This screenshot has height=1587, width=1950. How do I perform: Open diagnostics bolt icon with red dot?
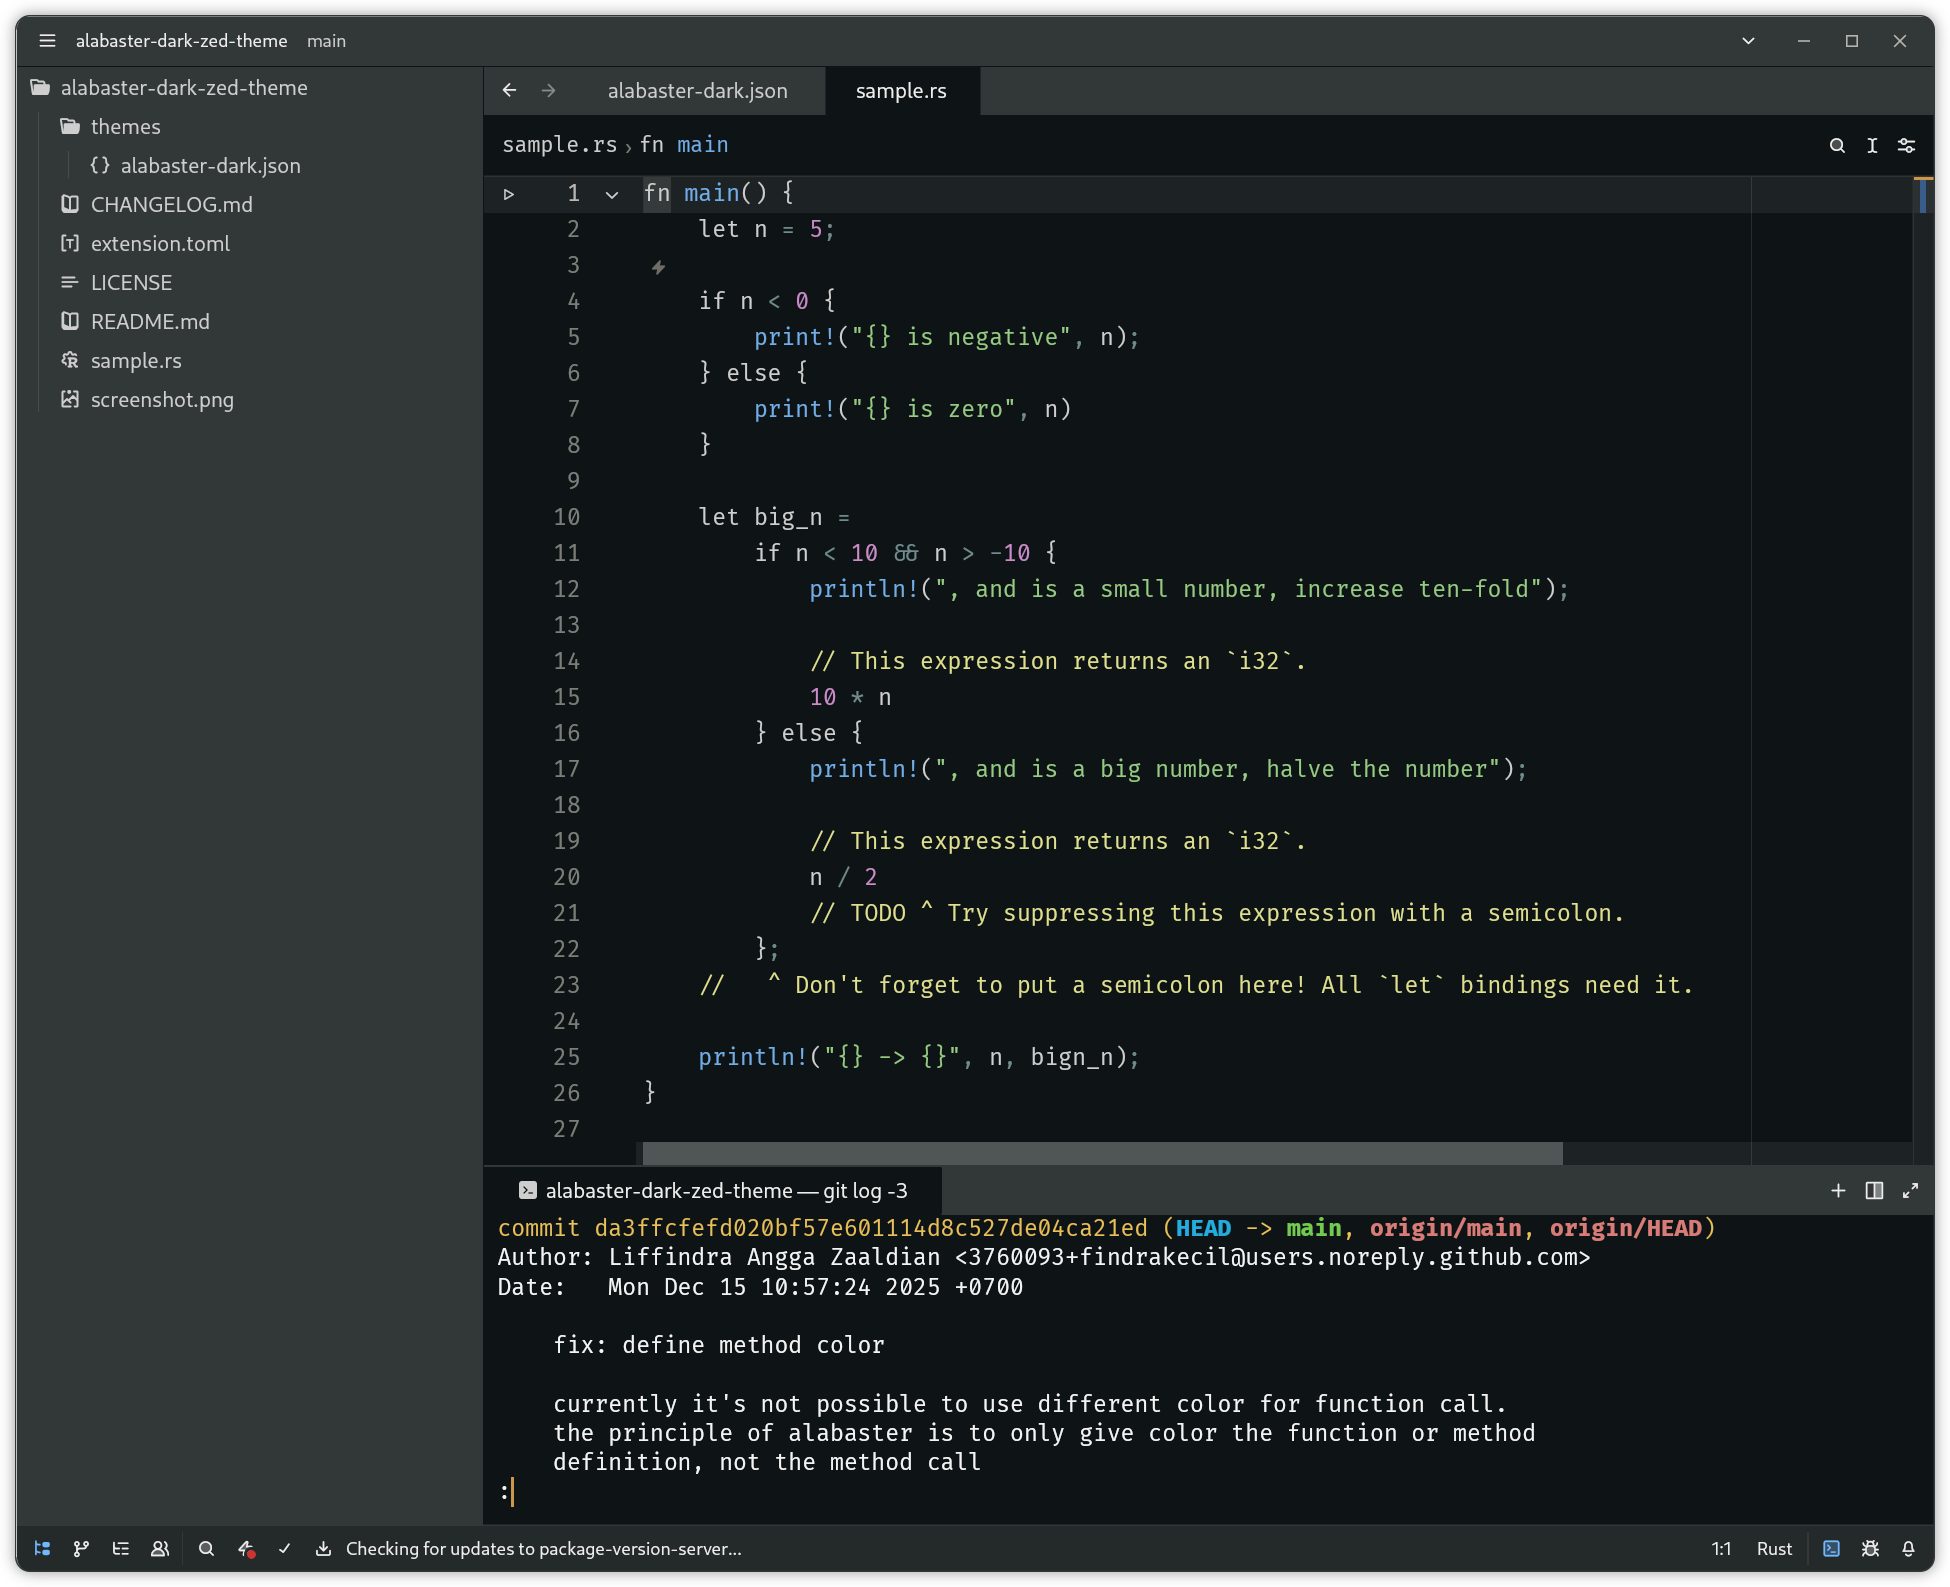pyautogui.click(x=246, y=1548)
